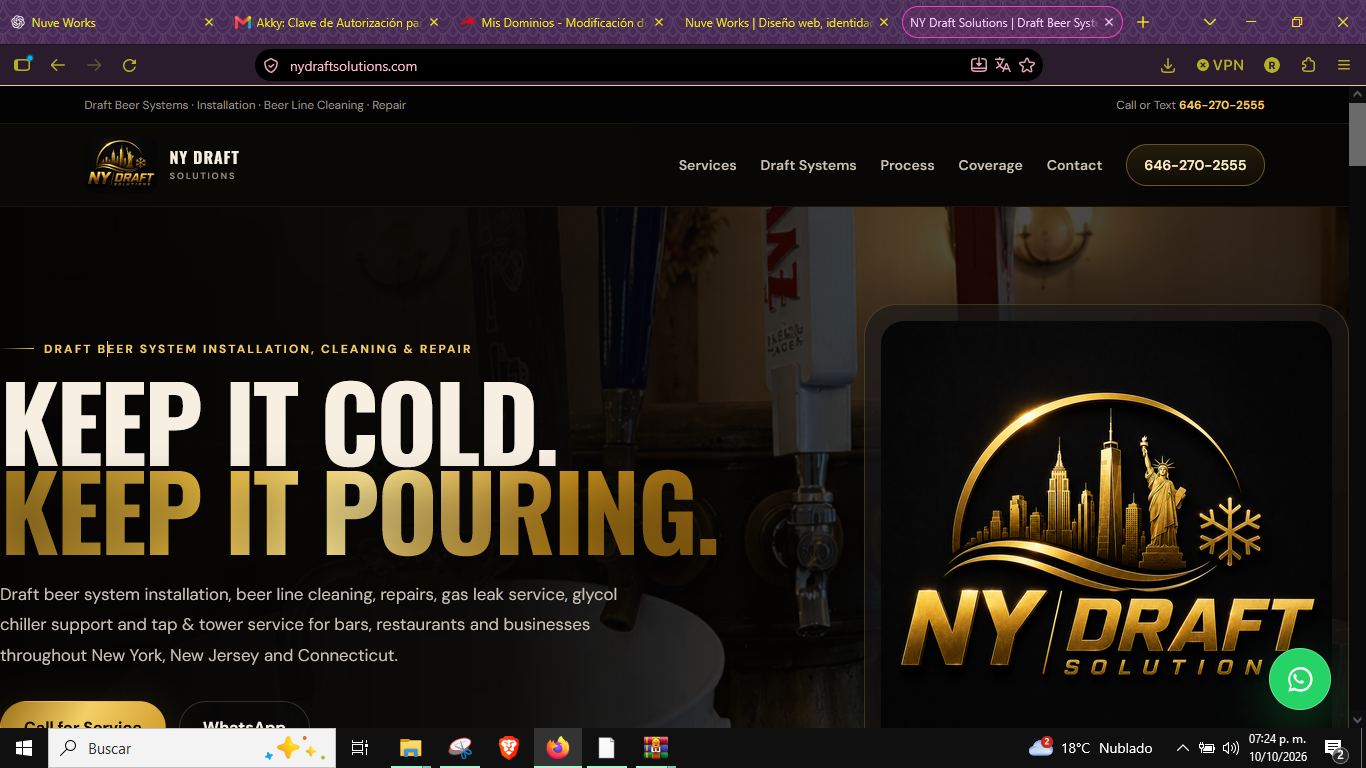Screen dimensions: 1366x768
Task: Click the Windows Start button
Action: (24, 748)
